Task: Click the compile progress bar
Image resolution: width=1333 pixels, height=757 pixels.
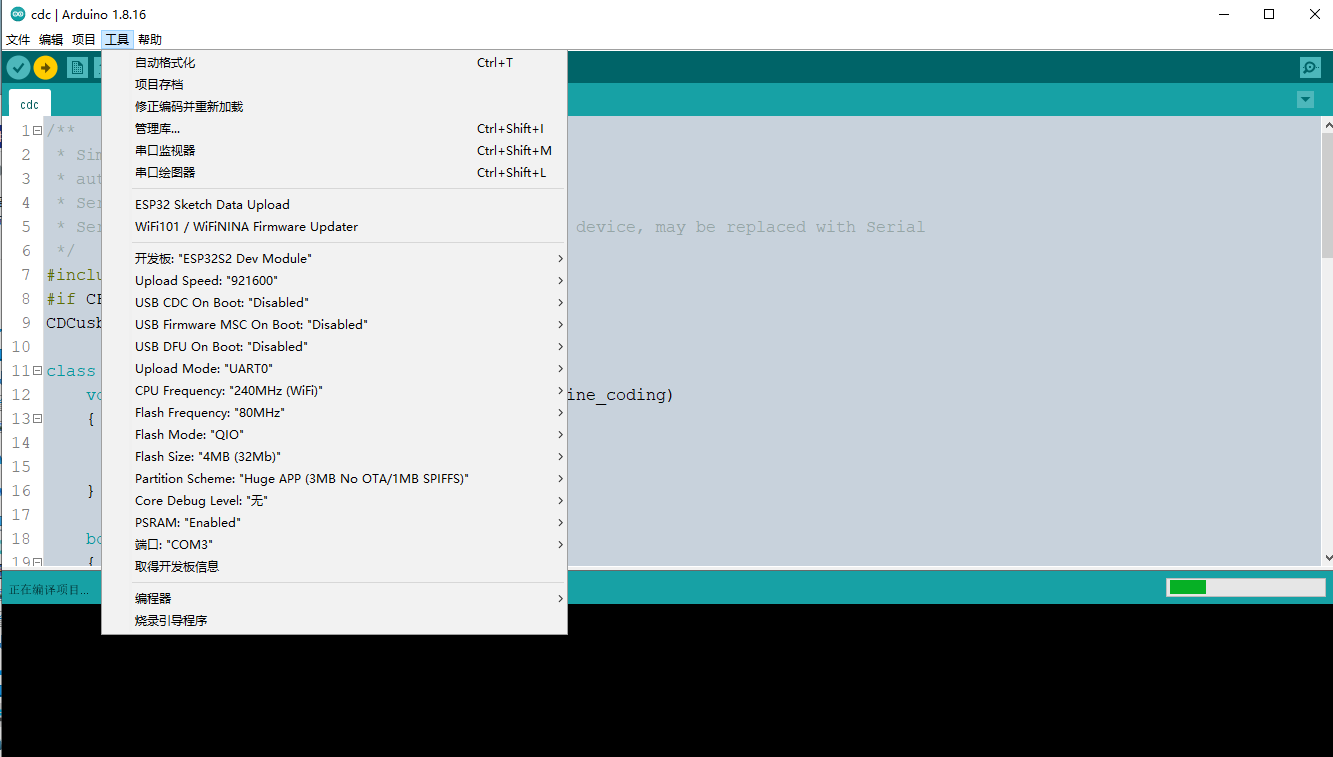Action: click(1246, 587)
